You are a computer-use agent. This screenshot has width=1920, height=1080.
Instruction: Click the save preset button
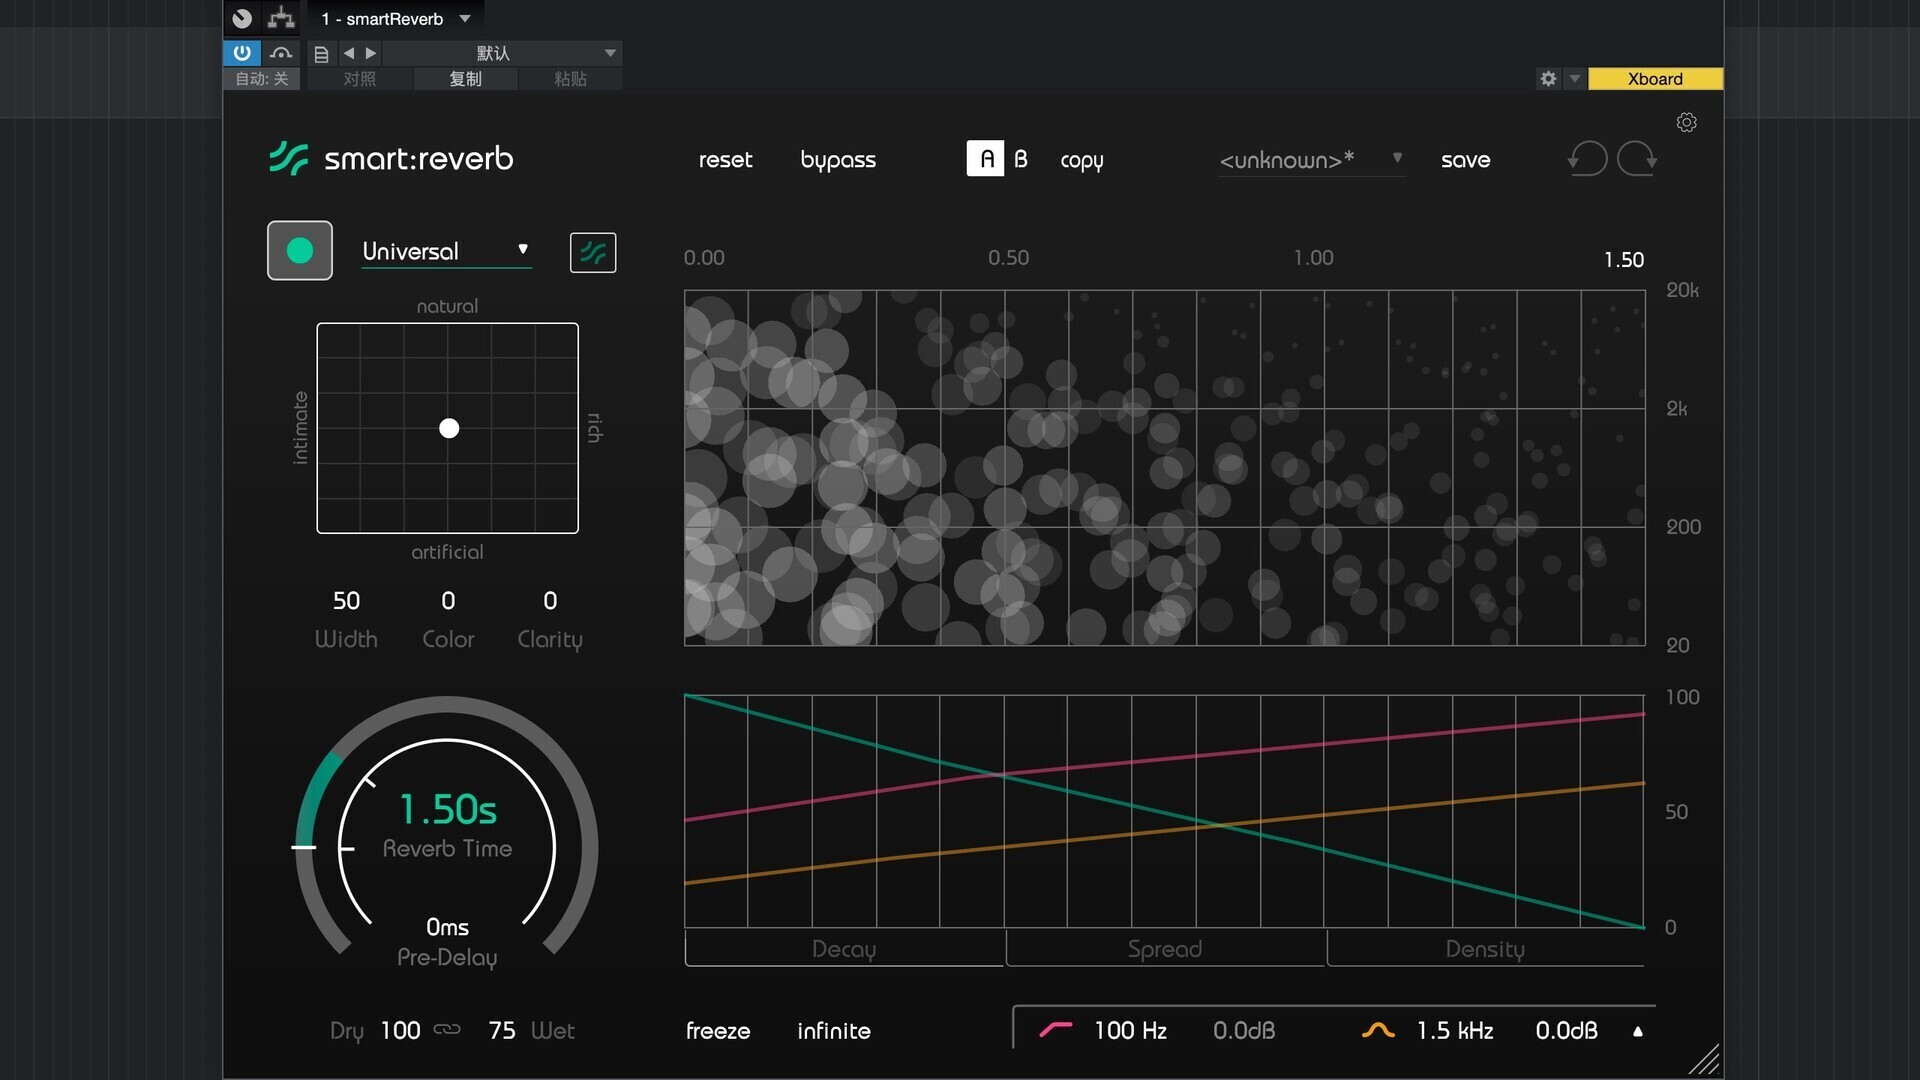pos(1465,160)
